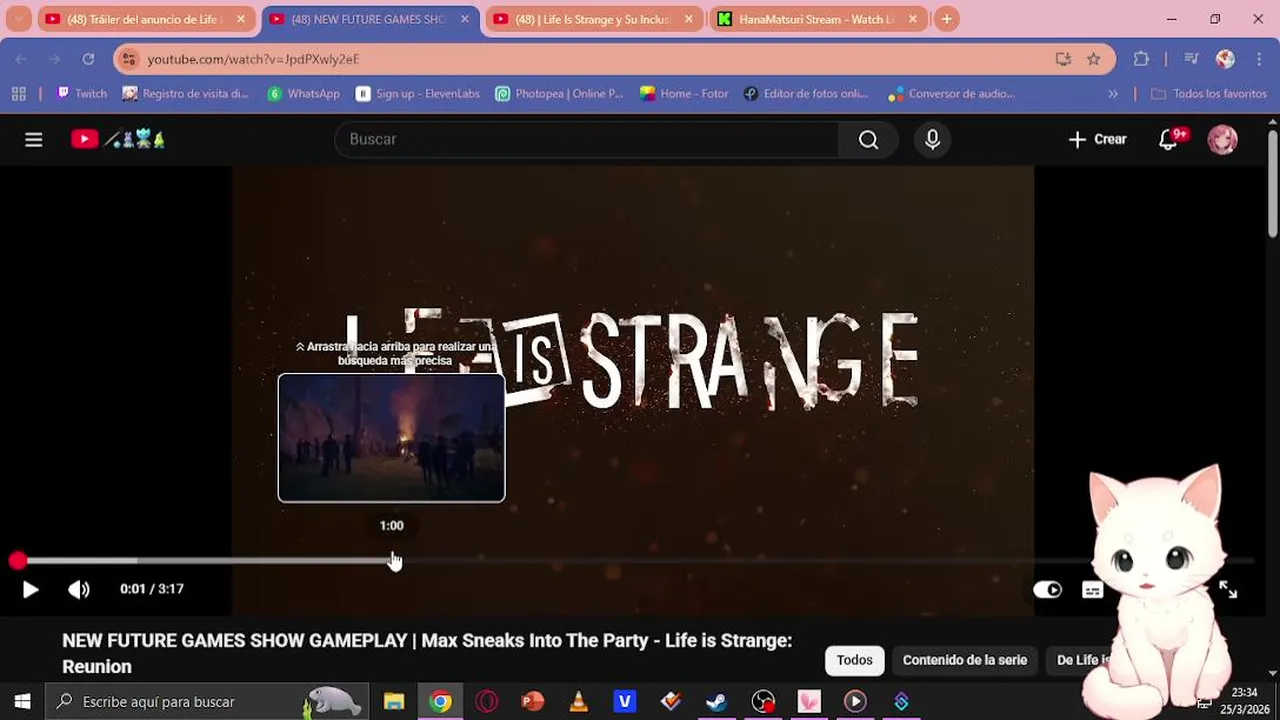
Task: Open File Explorer from the taskbar
Action: click(x=394, y=702)
